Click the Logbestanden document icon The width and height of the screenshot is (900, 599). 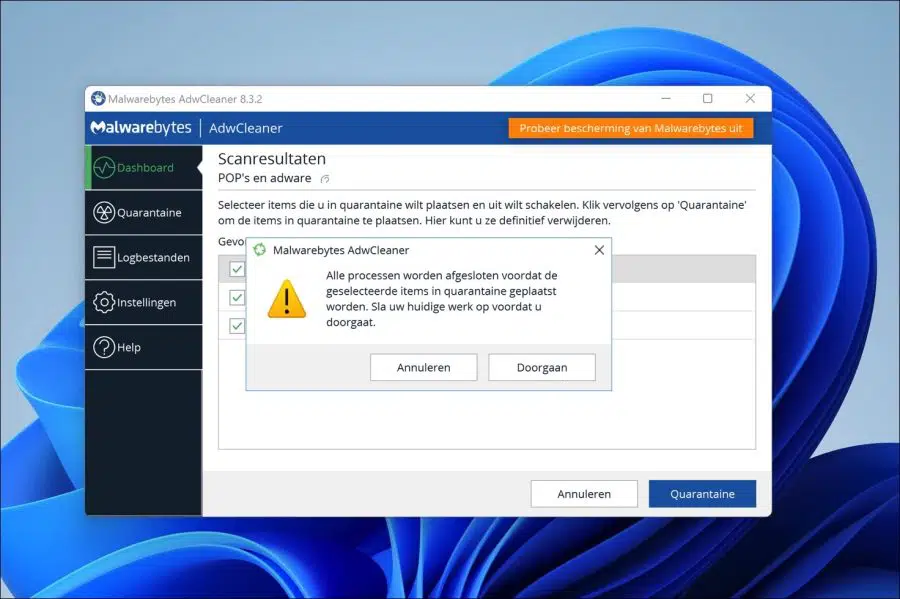click(104, 257)
